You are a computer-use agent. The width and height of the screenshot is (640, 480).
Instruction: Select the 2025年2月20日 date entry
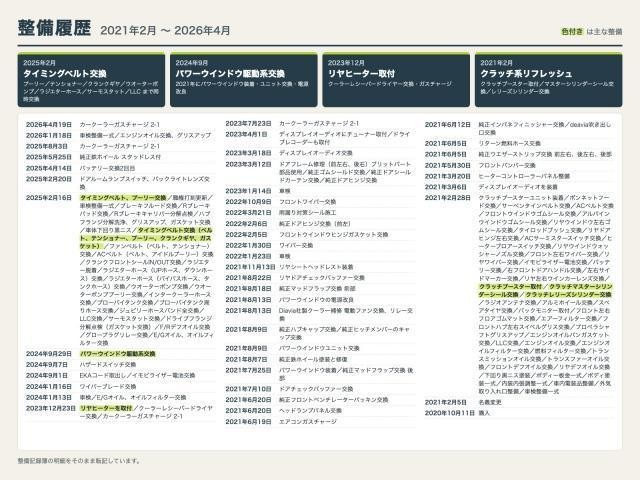[49, 179]
